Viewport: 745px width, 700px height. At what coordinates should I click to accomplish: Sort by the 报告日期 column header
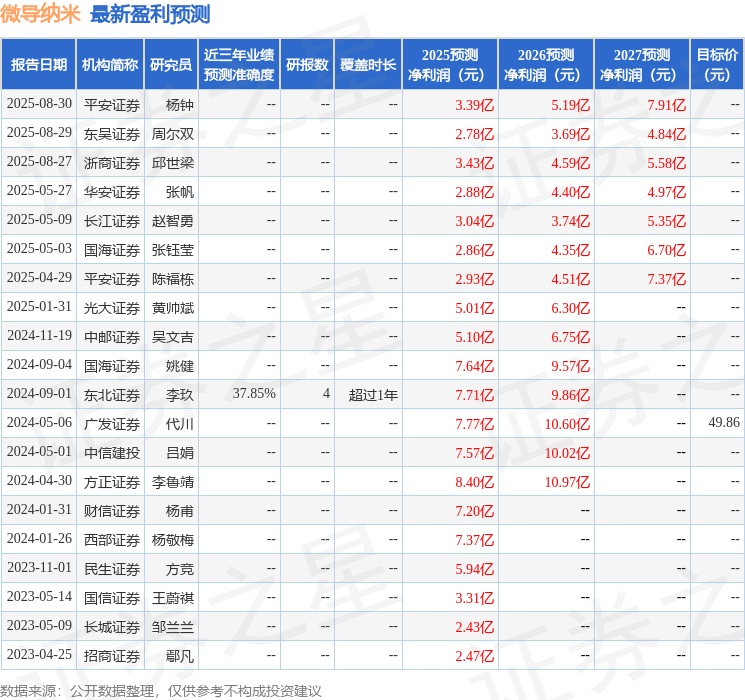tap(39, 64)
